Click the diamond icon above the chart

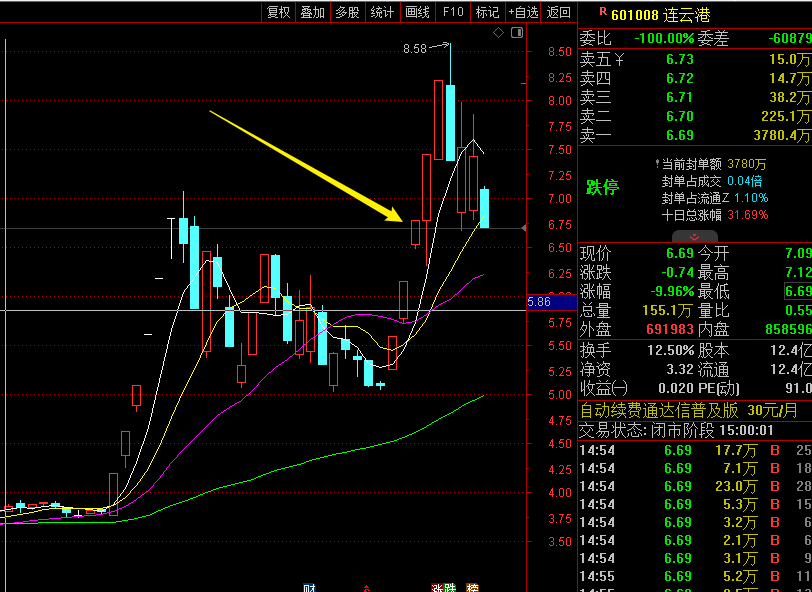pos(498,34)
